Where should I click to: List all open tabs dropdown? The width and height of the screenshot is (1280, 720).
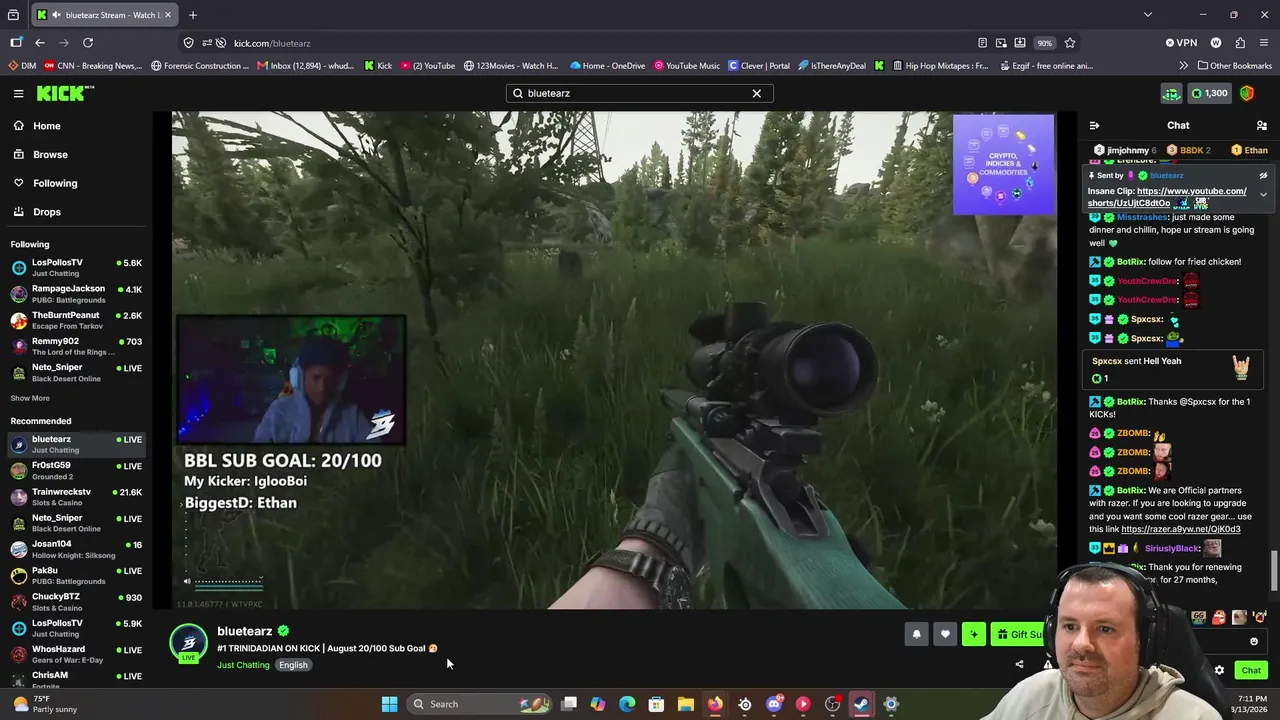click(x=1148, y=15)
